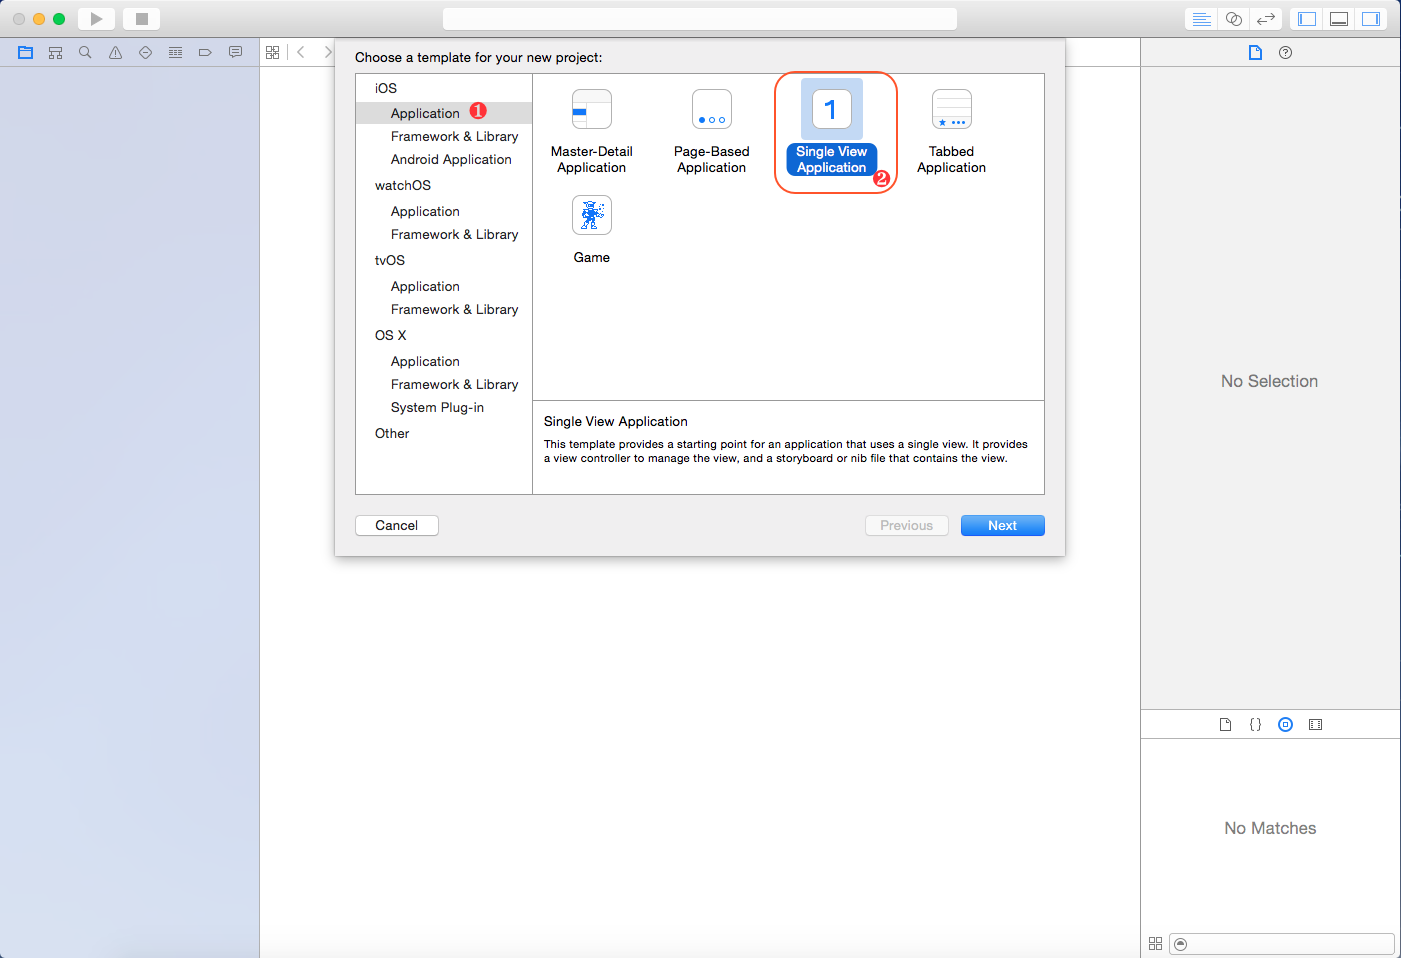Choose the Tabbed Application template

coord(951,132)
